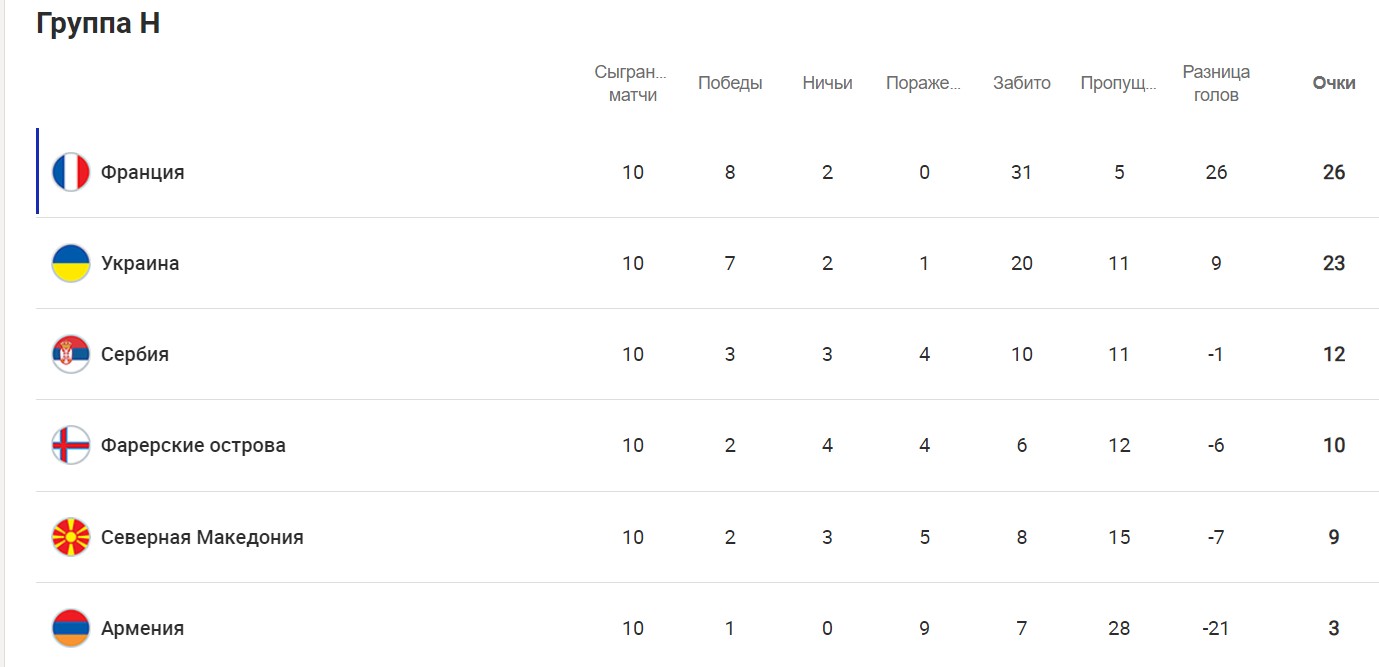Click the Группа H heading
Image resolution: width=1379 pixels, height=667 pixels.
tap(98, 24)
